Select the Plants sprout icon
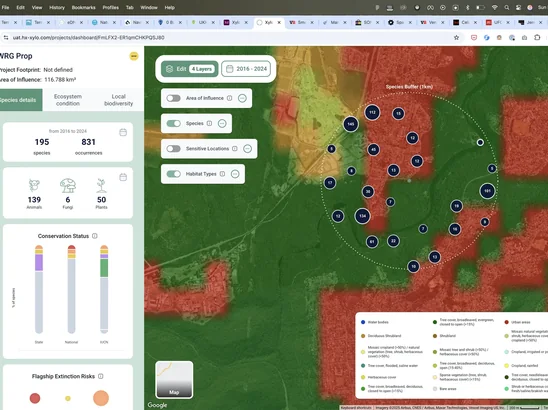Screen dimensions: 548x410 [x=101, y=185]
